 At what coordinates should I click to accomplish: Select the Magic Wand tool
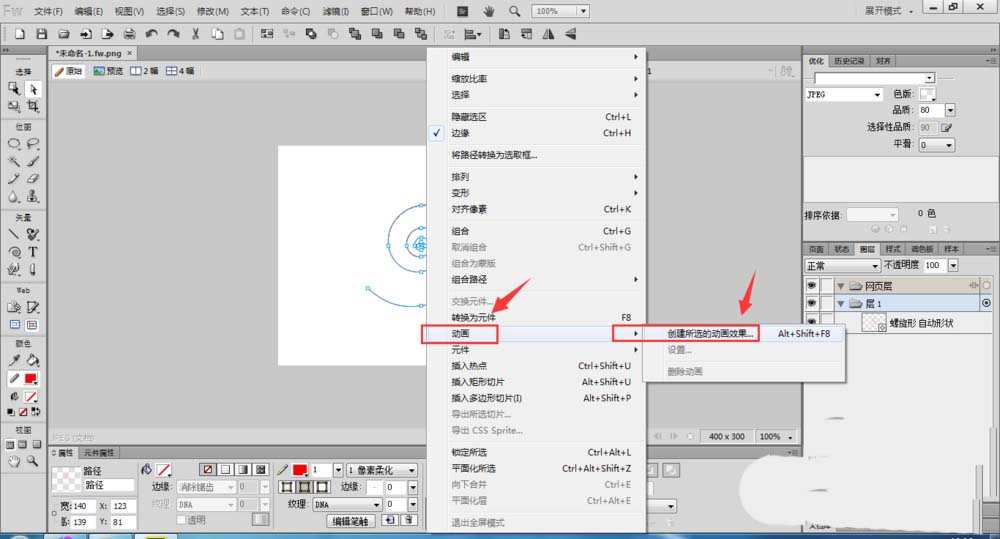[14, 161]
